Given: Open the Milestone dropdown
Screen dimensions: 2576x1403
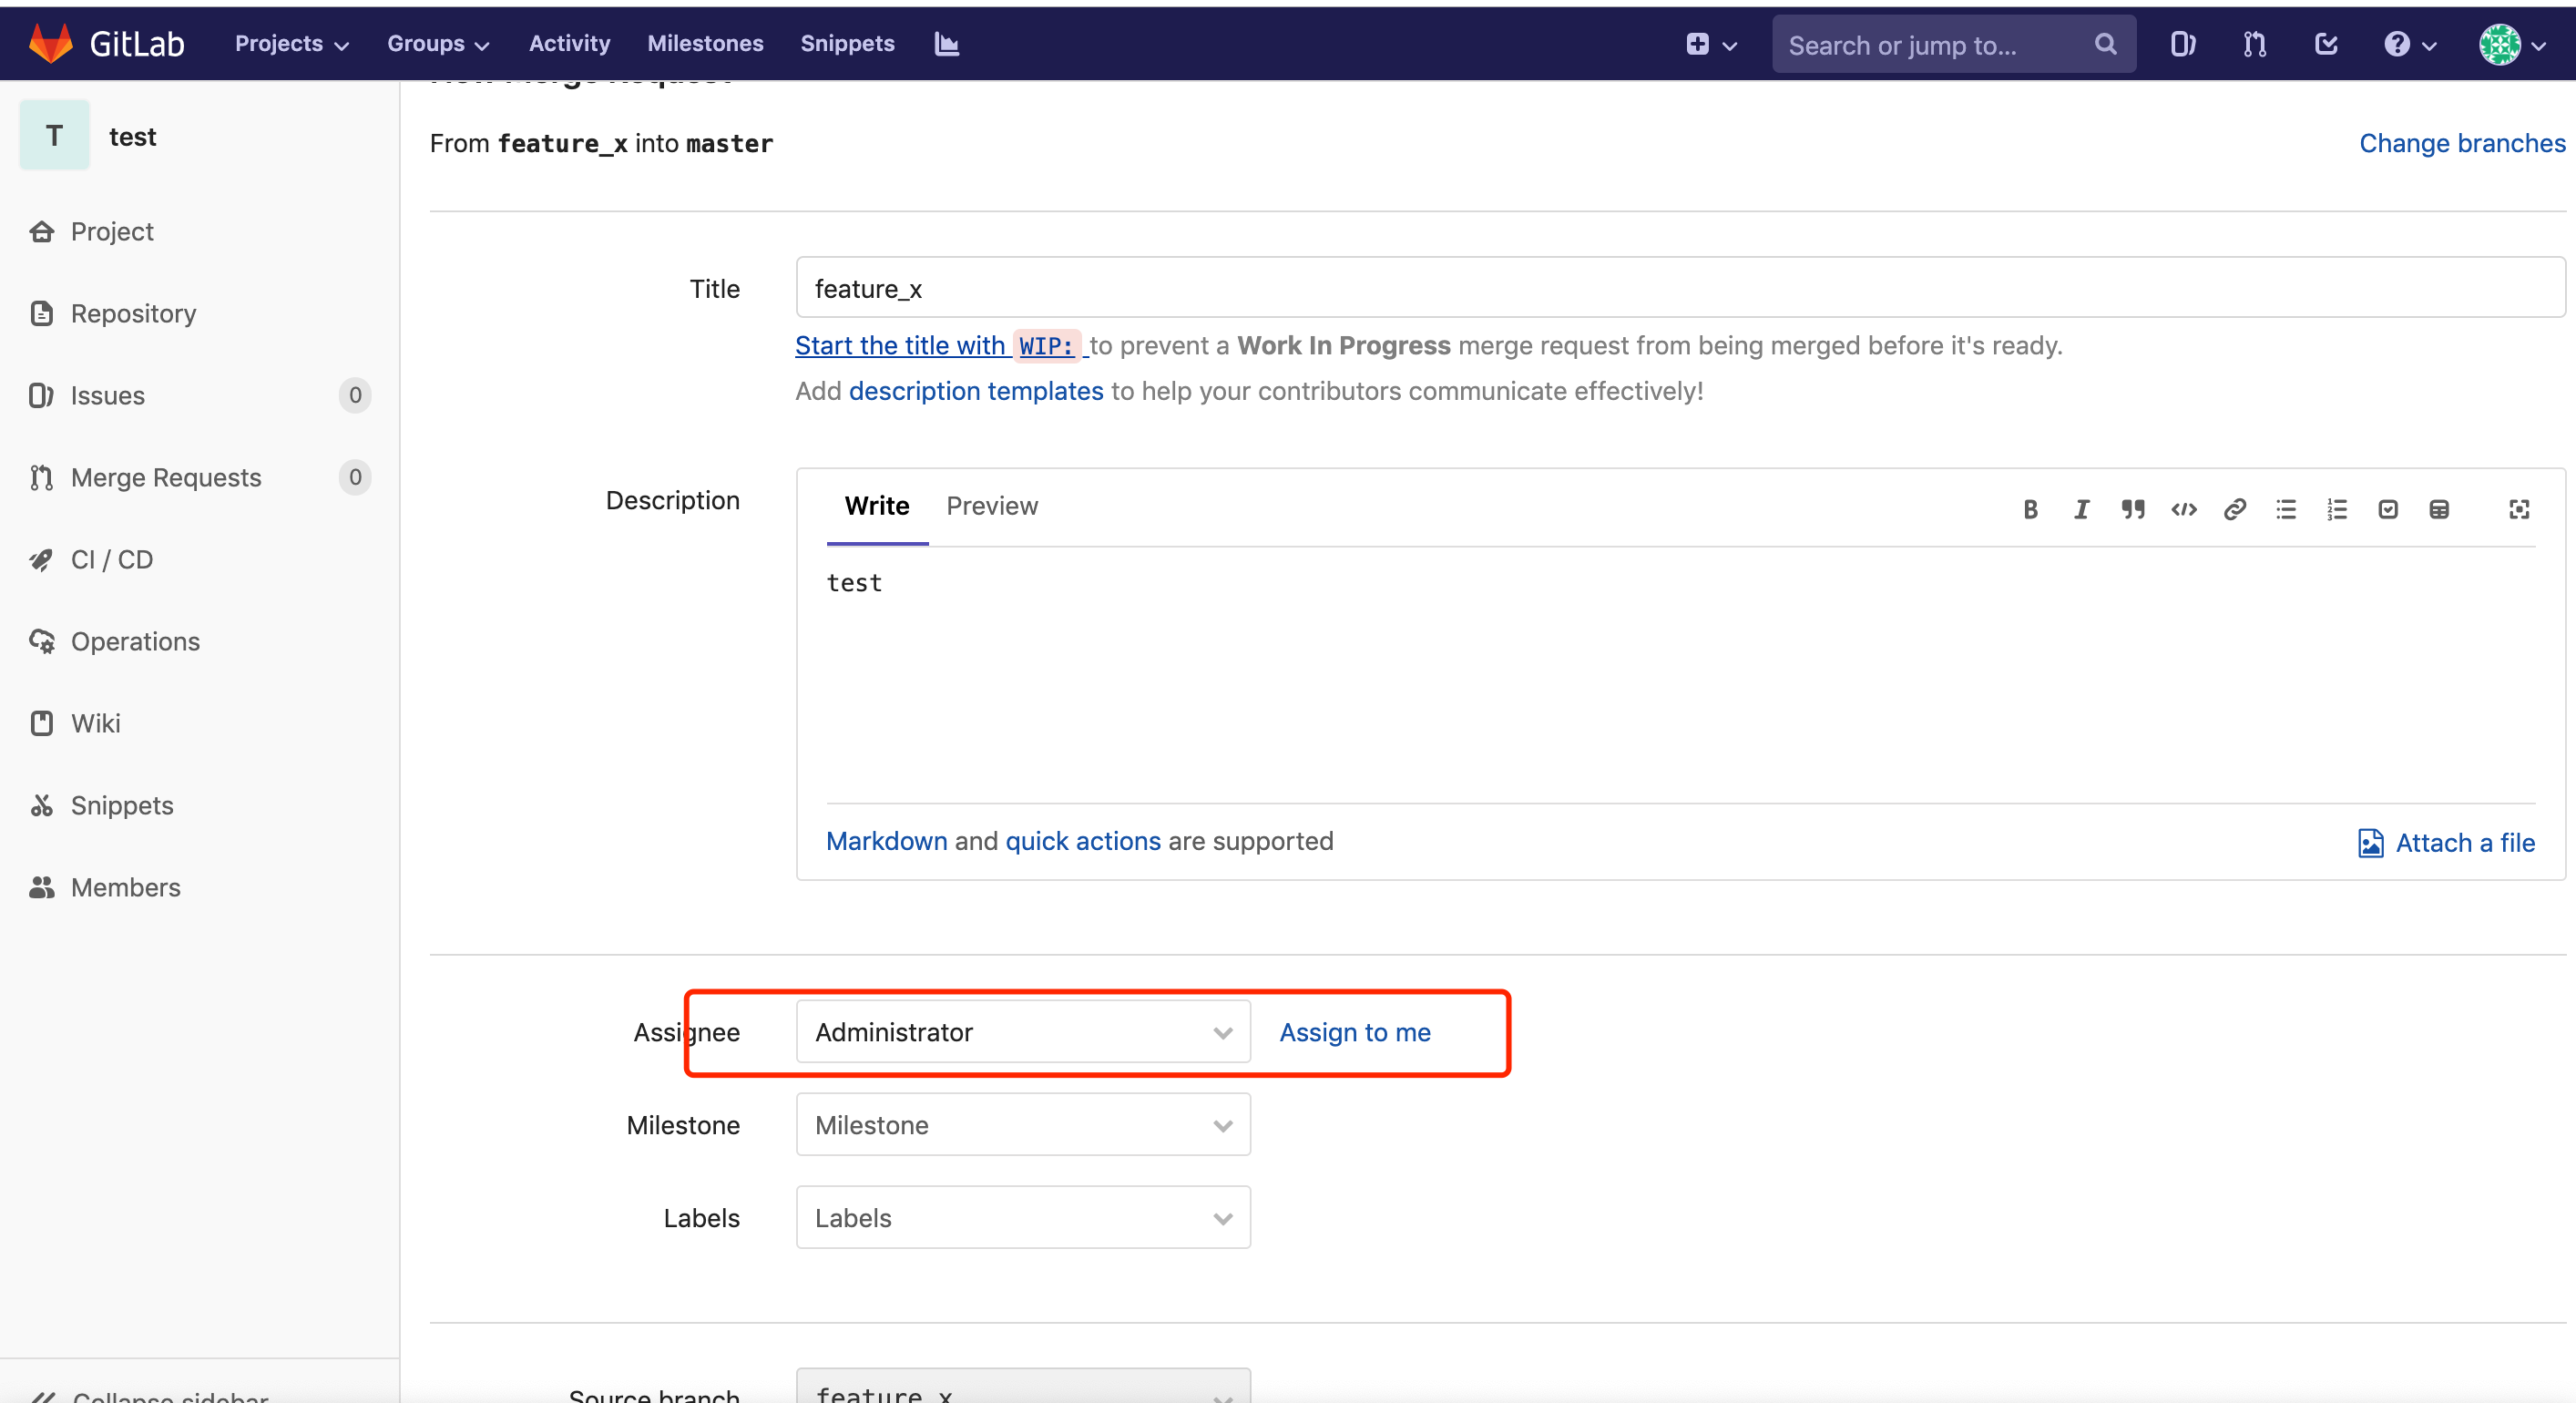Looking at the screenshot, I should point(1023,1125).
